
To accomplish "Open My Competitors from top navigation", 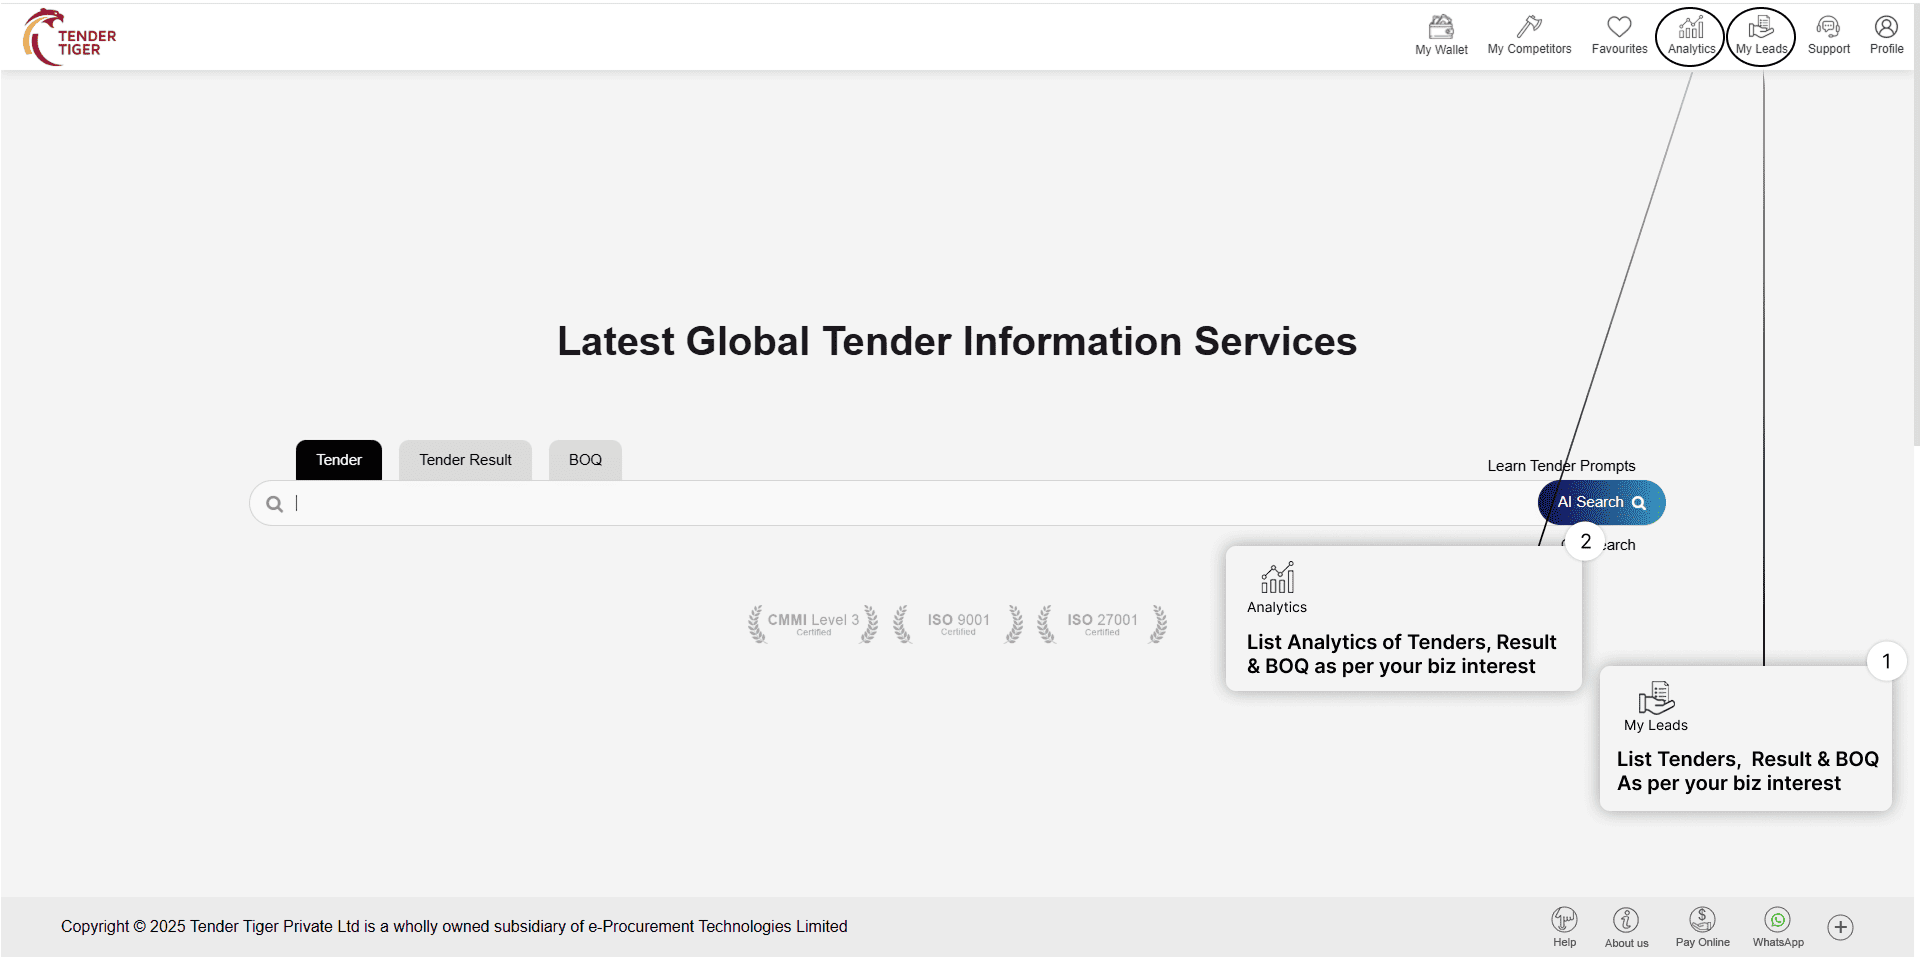I will 1529,35.
